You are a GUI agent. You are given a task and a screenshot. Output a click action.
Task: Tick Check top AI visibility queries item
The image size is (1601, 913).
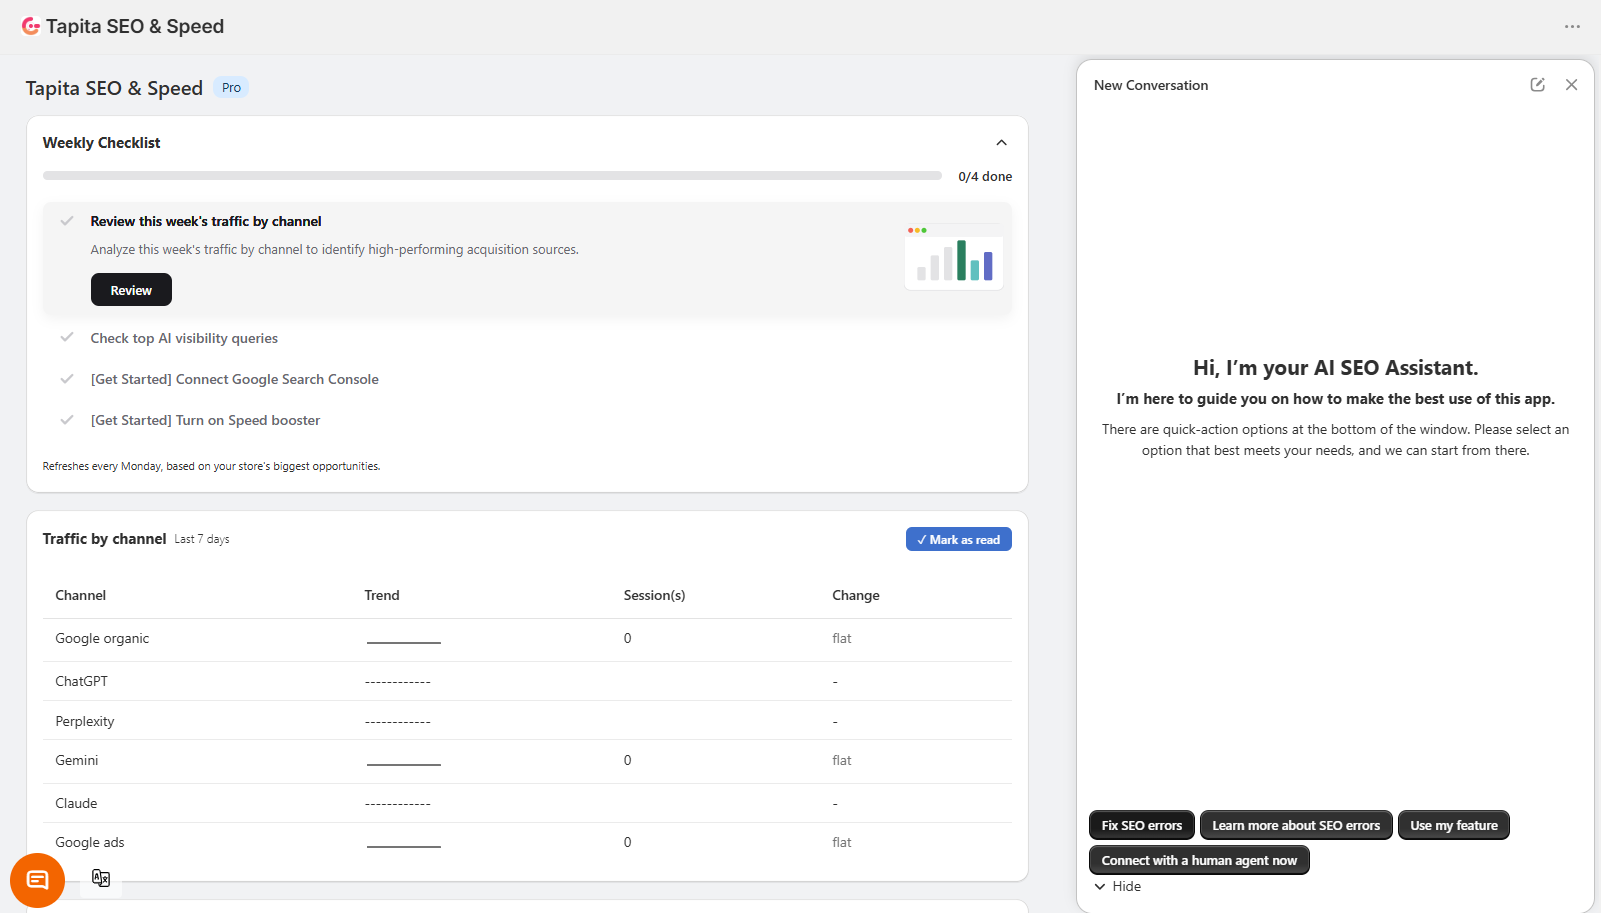(67, 338)
